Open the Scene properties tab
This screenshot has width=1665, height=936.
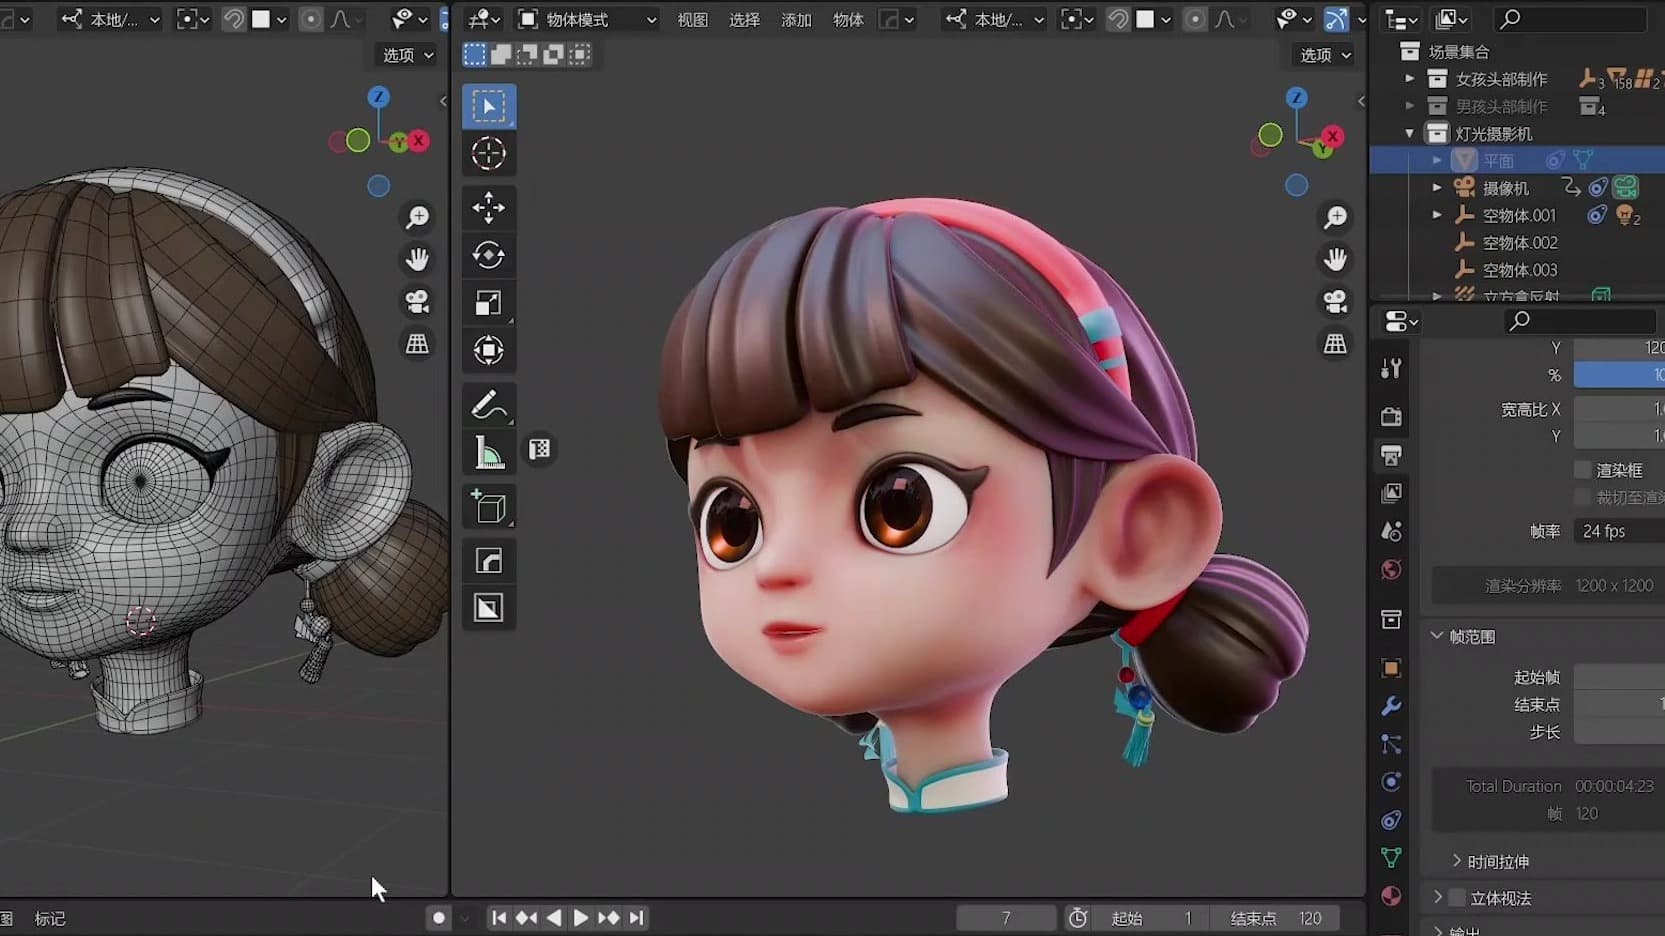[x=1391, y=531]
